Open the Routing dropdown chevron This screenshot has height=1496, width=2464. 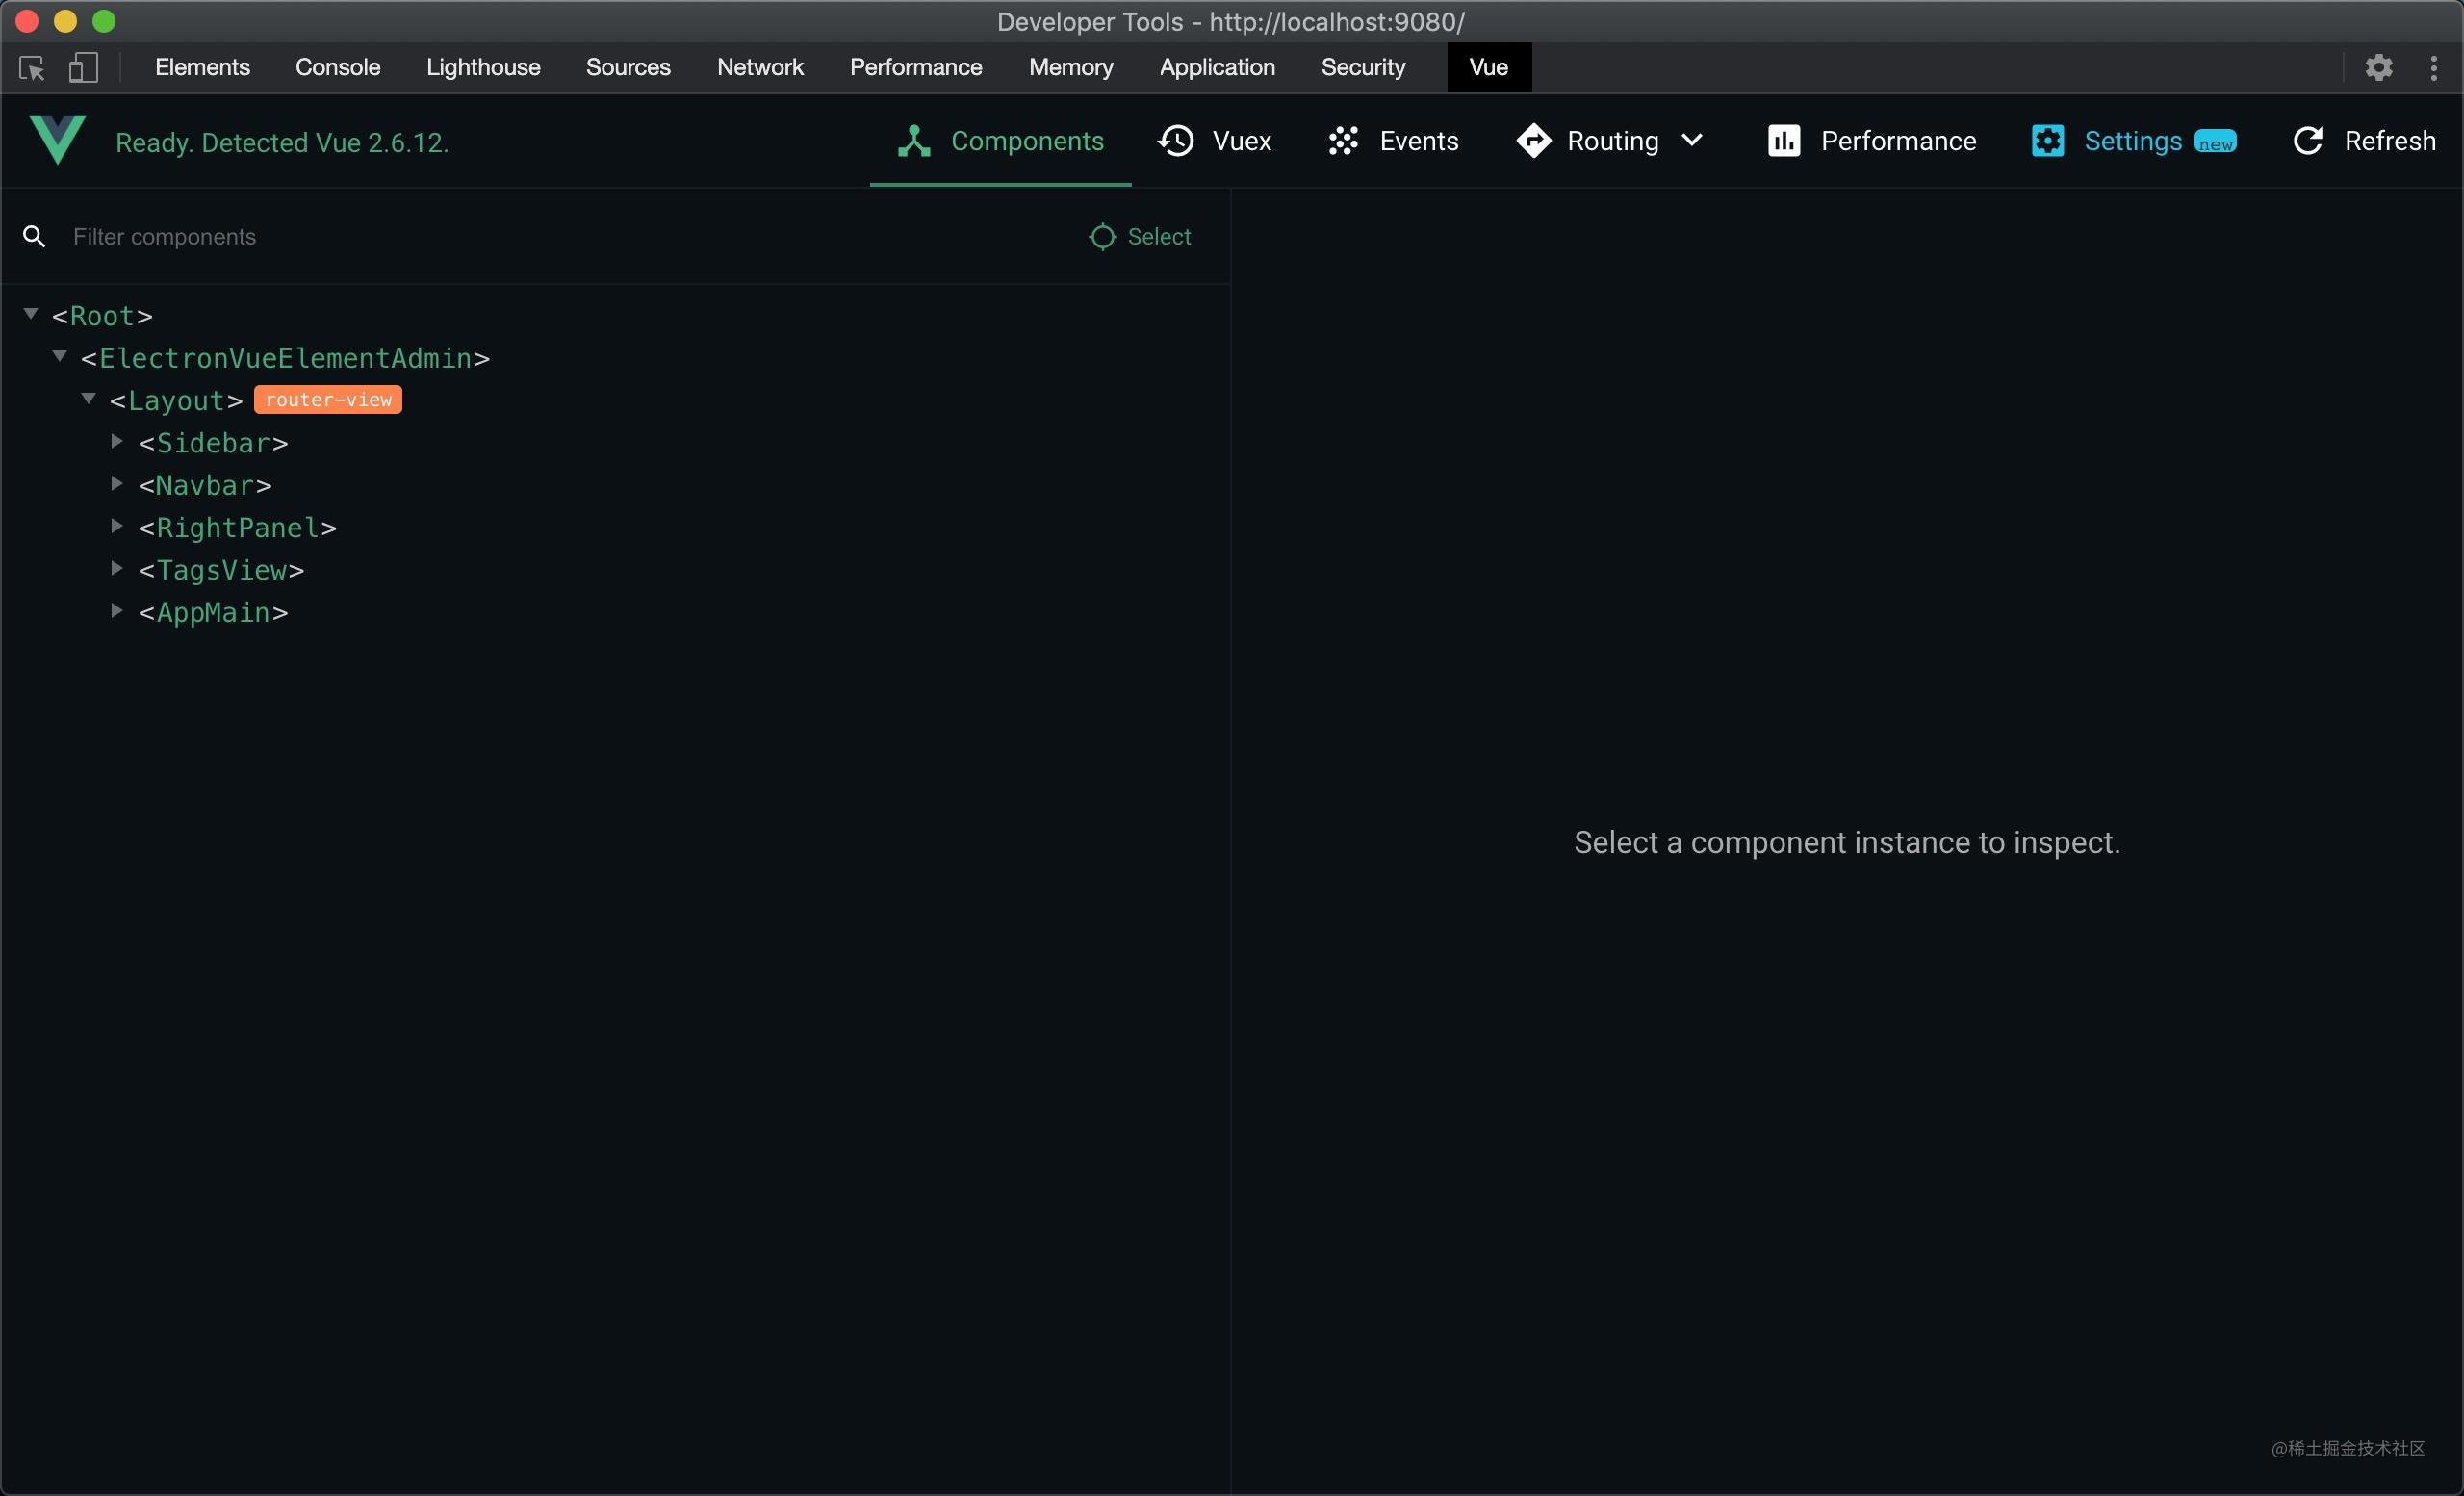(1693, 141)
